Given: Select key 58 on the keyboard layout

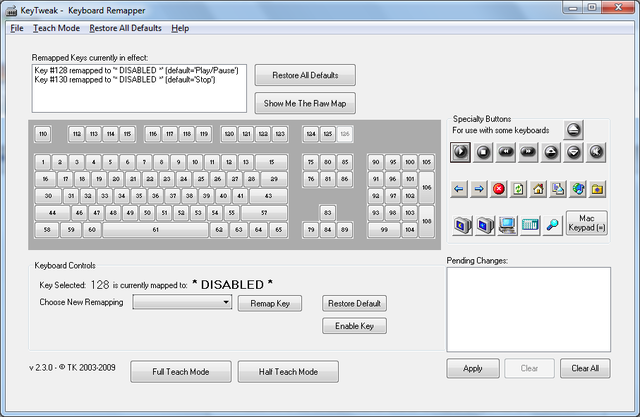Looking at the screenshot, I should [x=47, y=230].
